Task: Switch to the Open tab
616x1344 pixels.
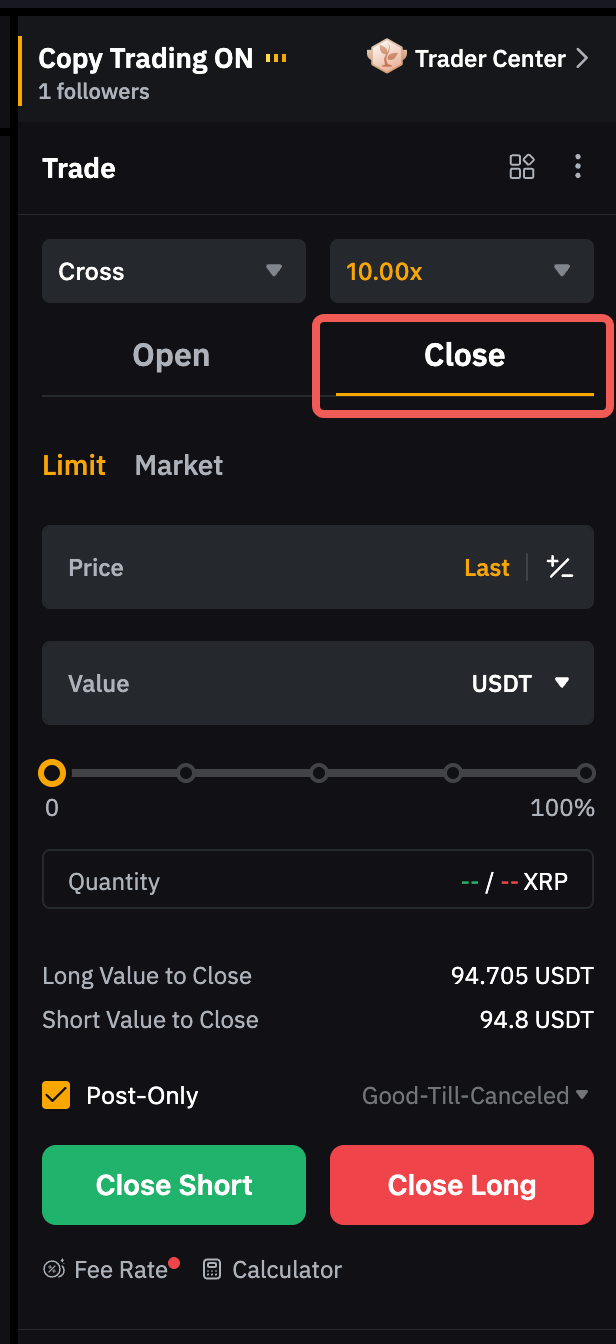Action: click(x=171, y=356)
